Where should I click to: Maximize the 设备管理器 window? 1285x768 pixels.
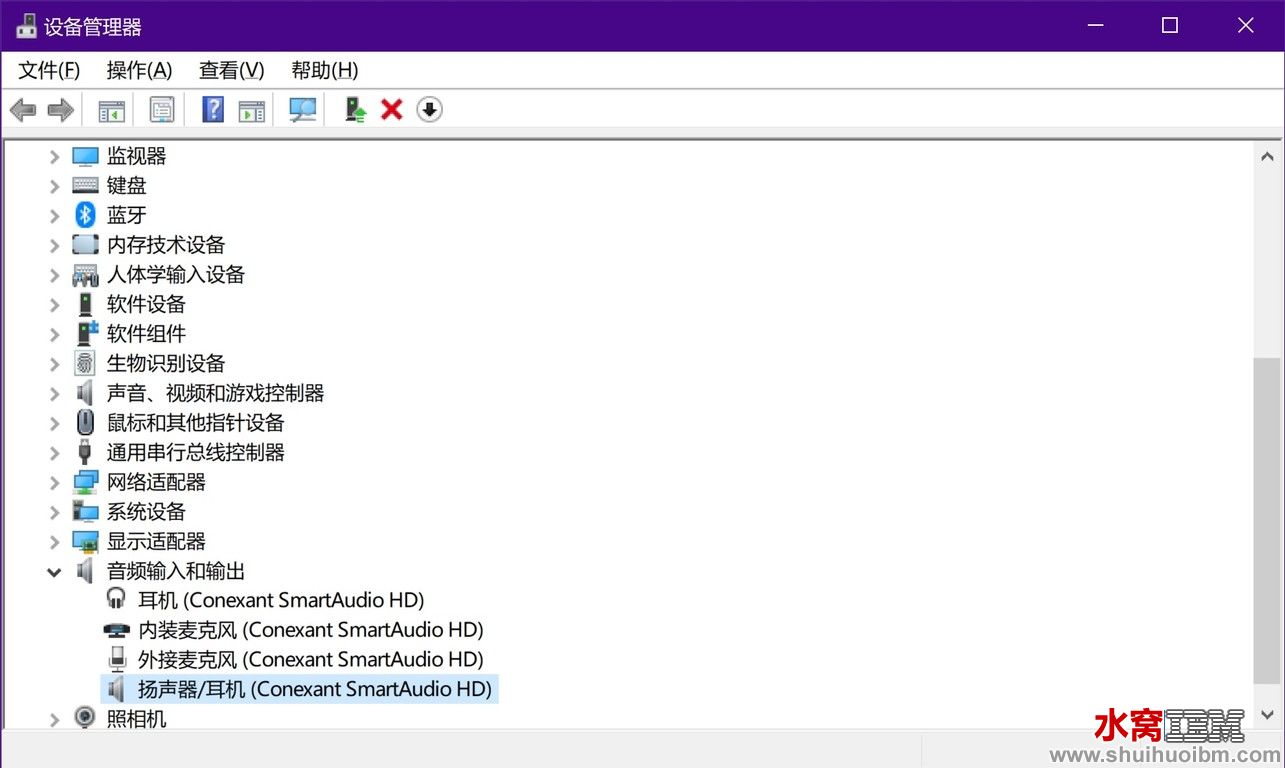(x=1170, y=25)
